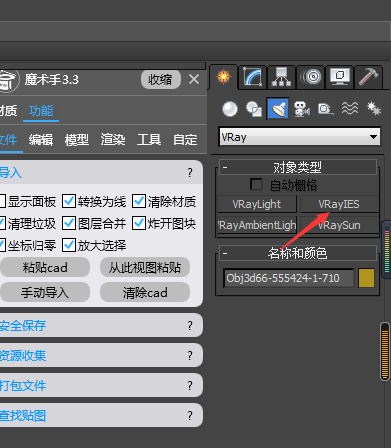Expand the 查找贴图 section

100,415
